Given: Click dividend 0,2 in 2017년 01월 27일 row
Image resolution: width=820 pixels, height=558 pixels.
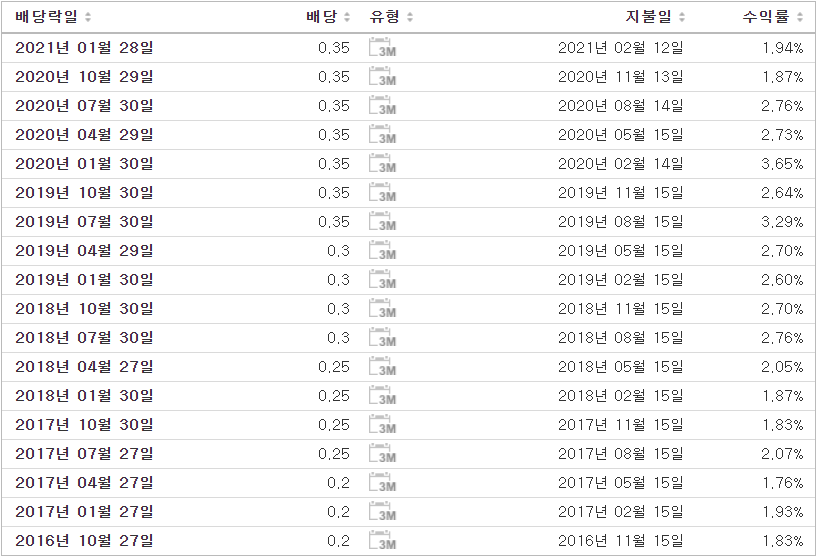Looking at the screenshot, I should (338, 512).
